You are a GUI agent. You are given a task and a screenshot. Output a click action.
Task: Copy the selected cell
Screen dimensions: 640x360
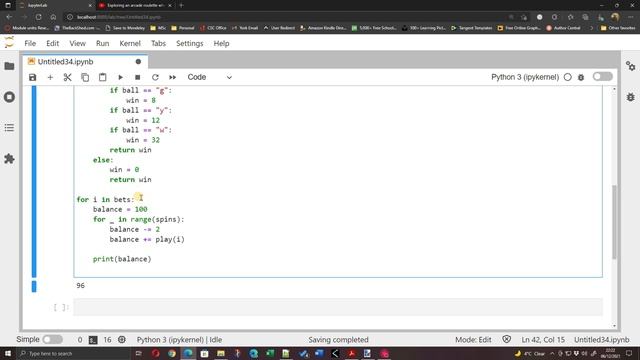coord(85,77)
